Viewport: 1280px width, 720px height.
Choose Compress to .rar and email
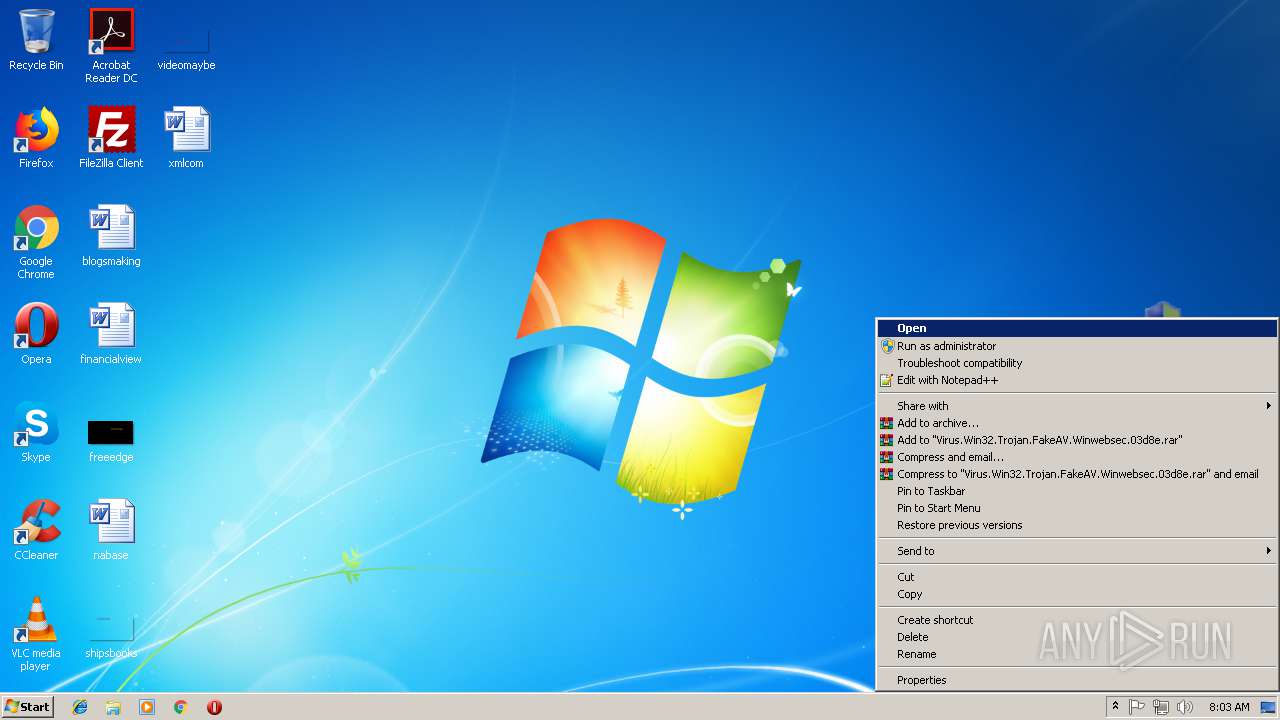1077,474
